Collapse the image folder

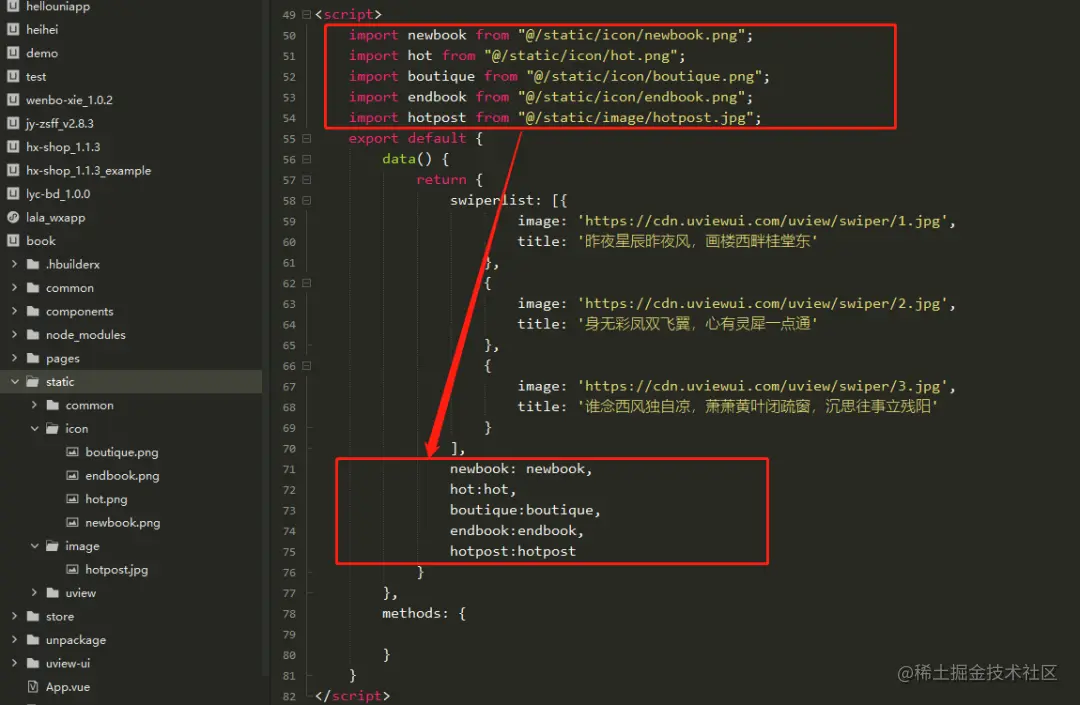(34, 545)
